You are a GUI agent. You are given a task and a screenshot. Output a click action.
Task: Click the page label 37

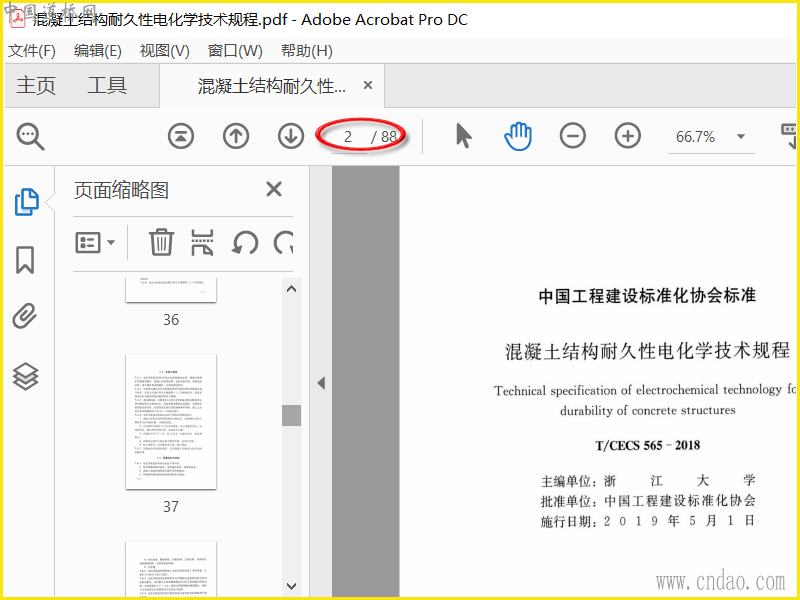tap(171, 506)
